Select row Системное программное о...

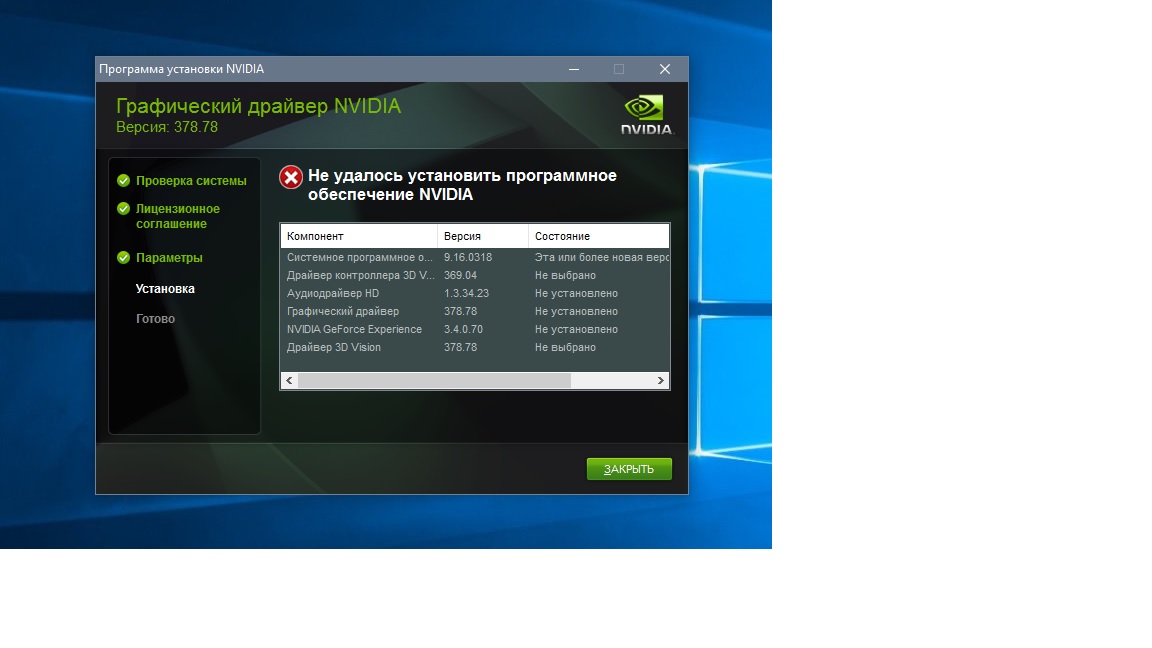click(475, 257)
